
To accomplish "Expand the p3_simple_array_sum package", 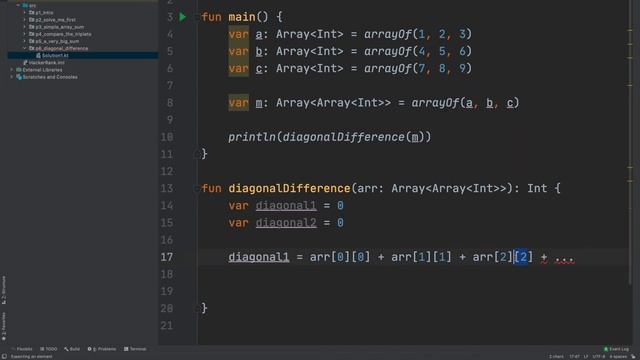I will pyautogui.click(x=24, y=27).
